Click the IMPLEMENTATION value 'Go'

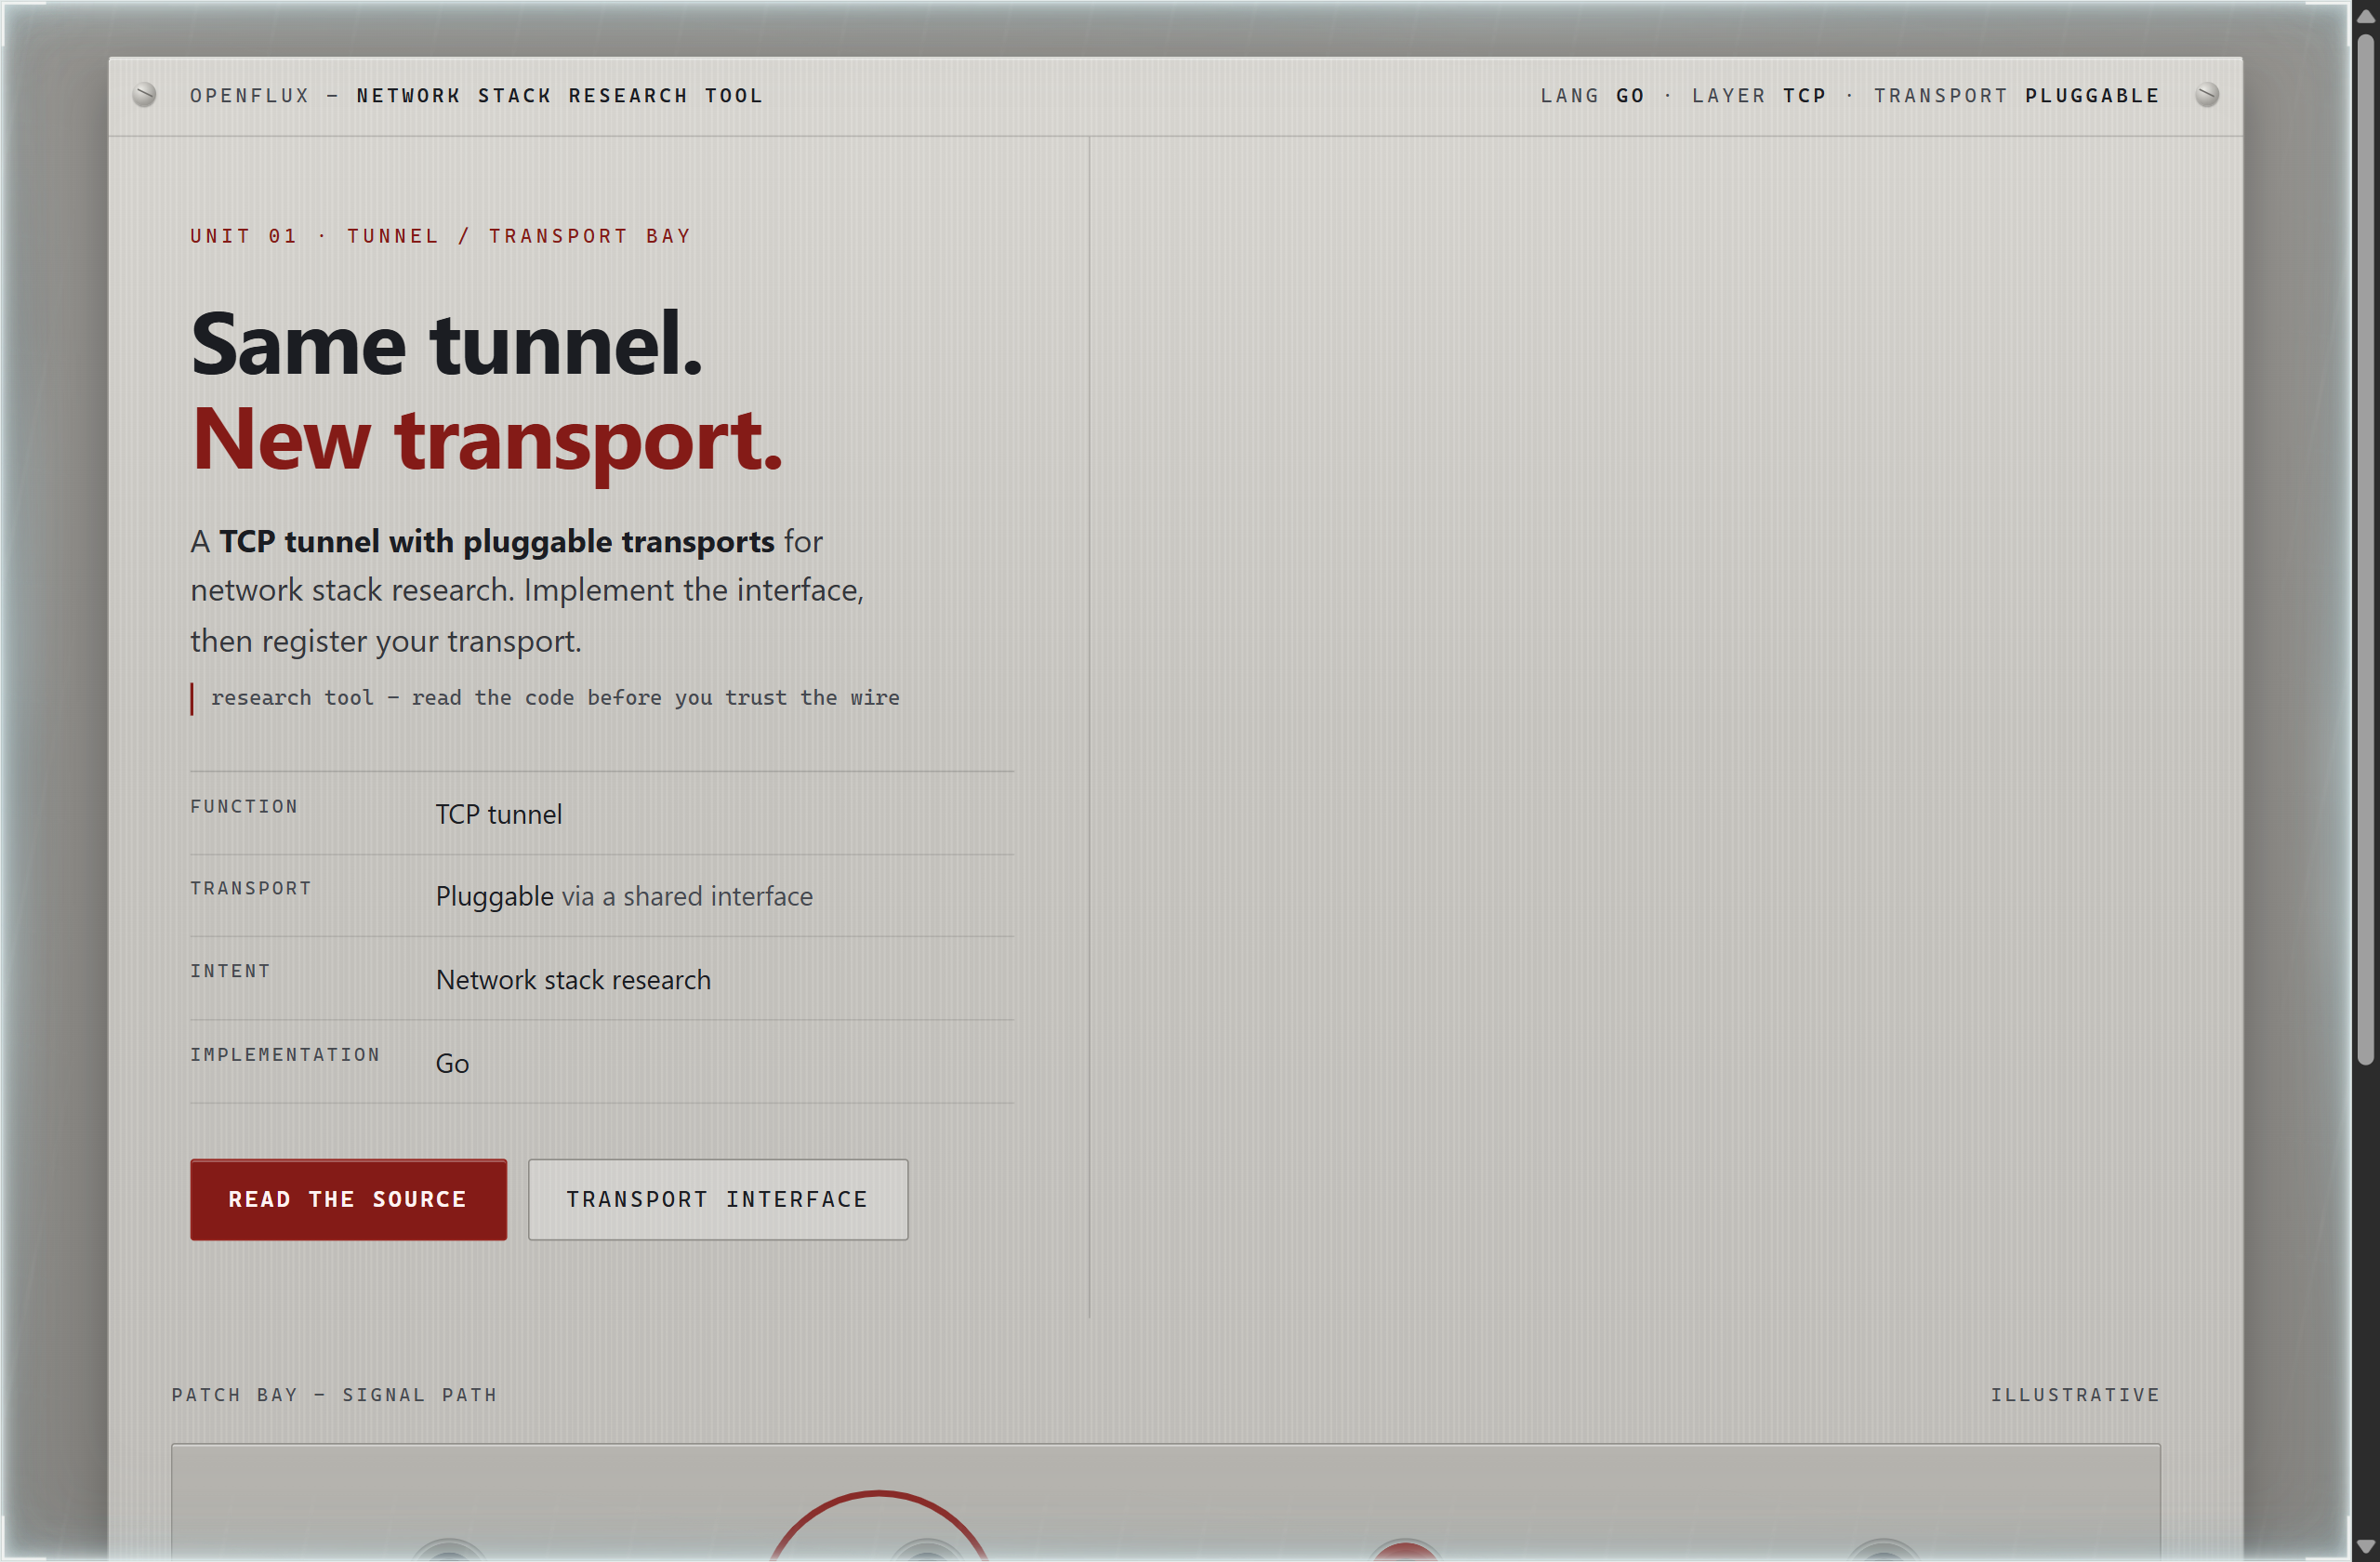click(x=452, y=1064)
